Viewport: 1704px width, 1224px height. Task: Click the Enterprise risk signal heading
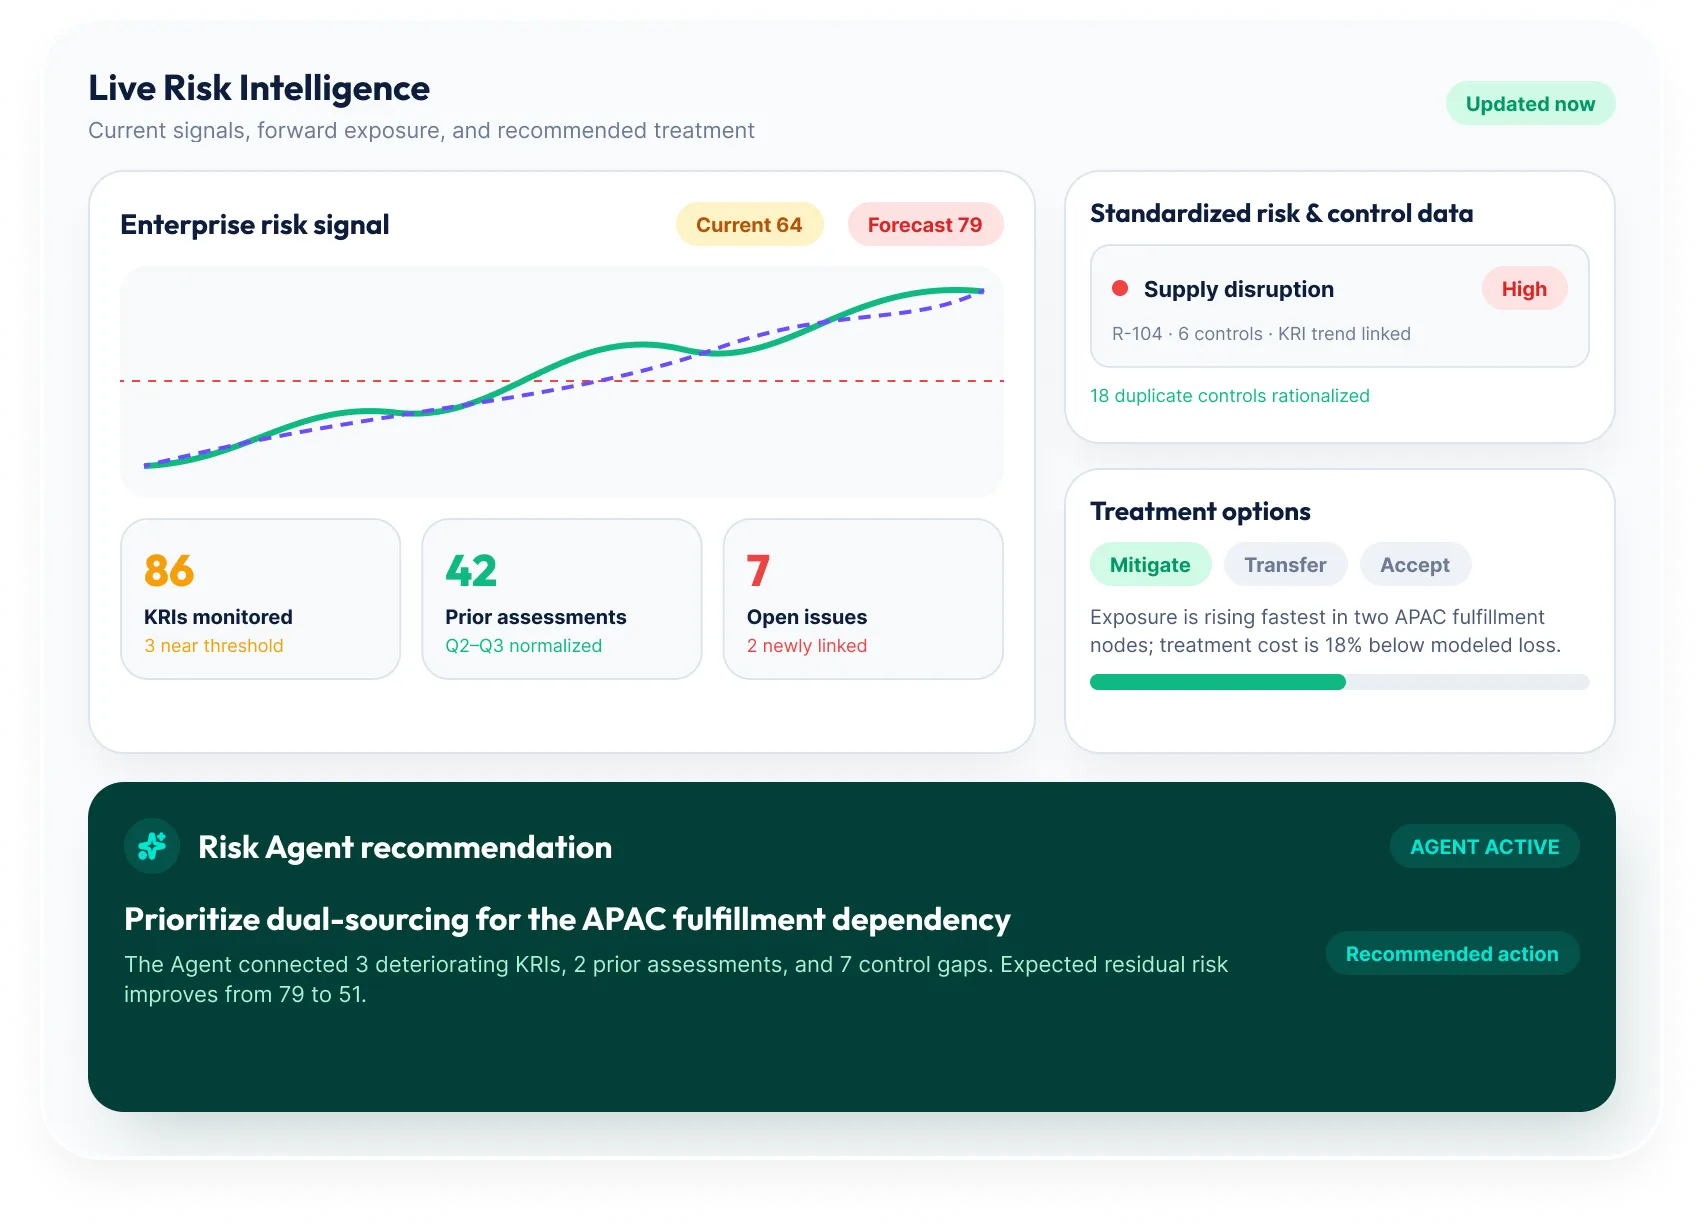[255, 224]
